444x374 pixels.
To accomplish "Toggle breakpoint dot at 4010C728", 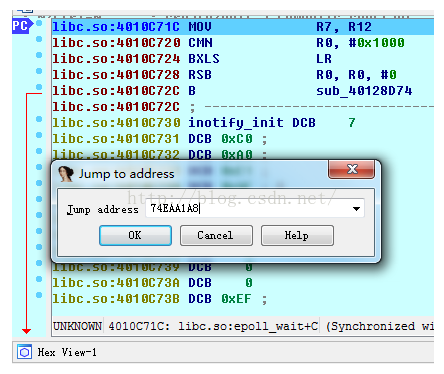I will click(39, 71).
